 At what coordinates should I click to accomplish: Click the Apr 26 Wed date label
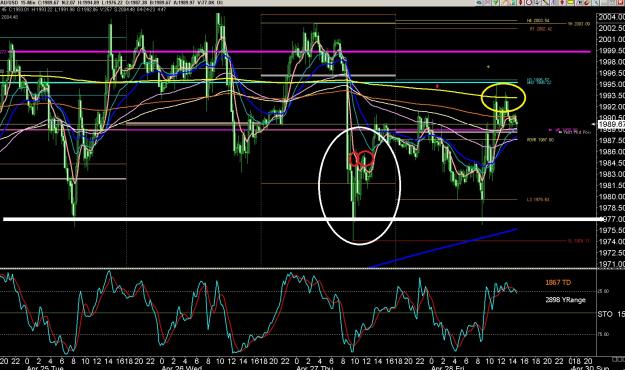[182, 368]
